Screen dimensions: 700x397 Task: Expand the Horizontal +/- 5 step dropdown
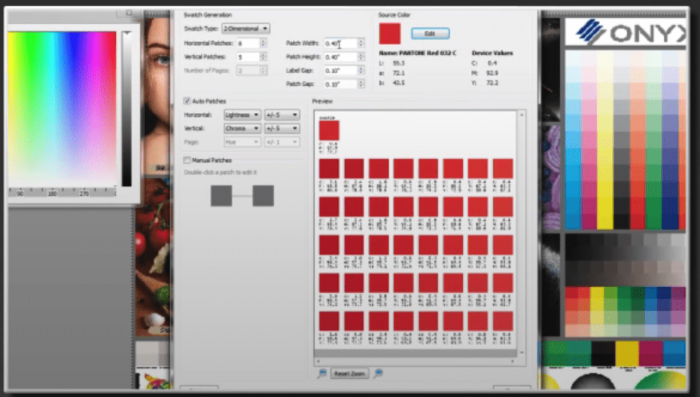[x=282, y=115]
